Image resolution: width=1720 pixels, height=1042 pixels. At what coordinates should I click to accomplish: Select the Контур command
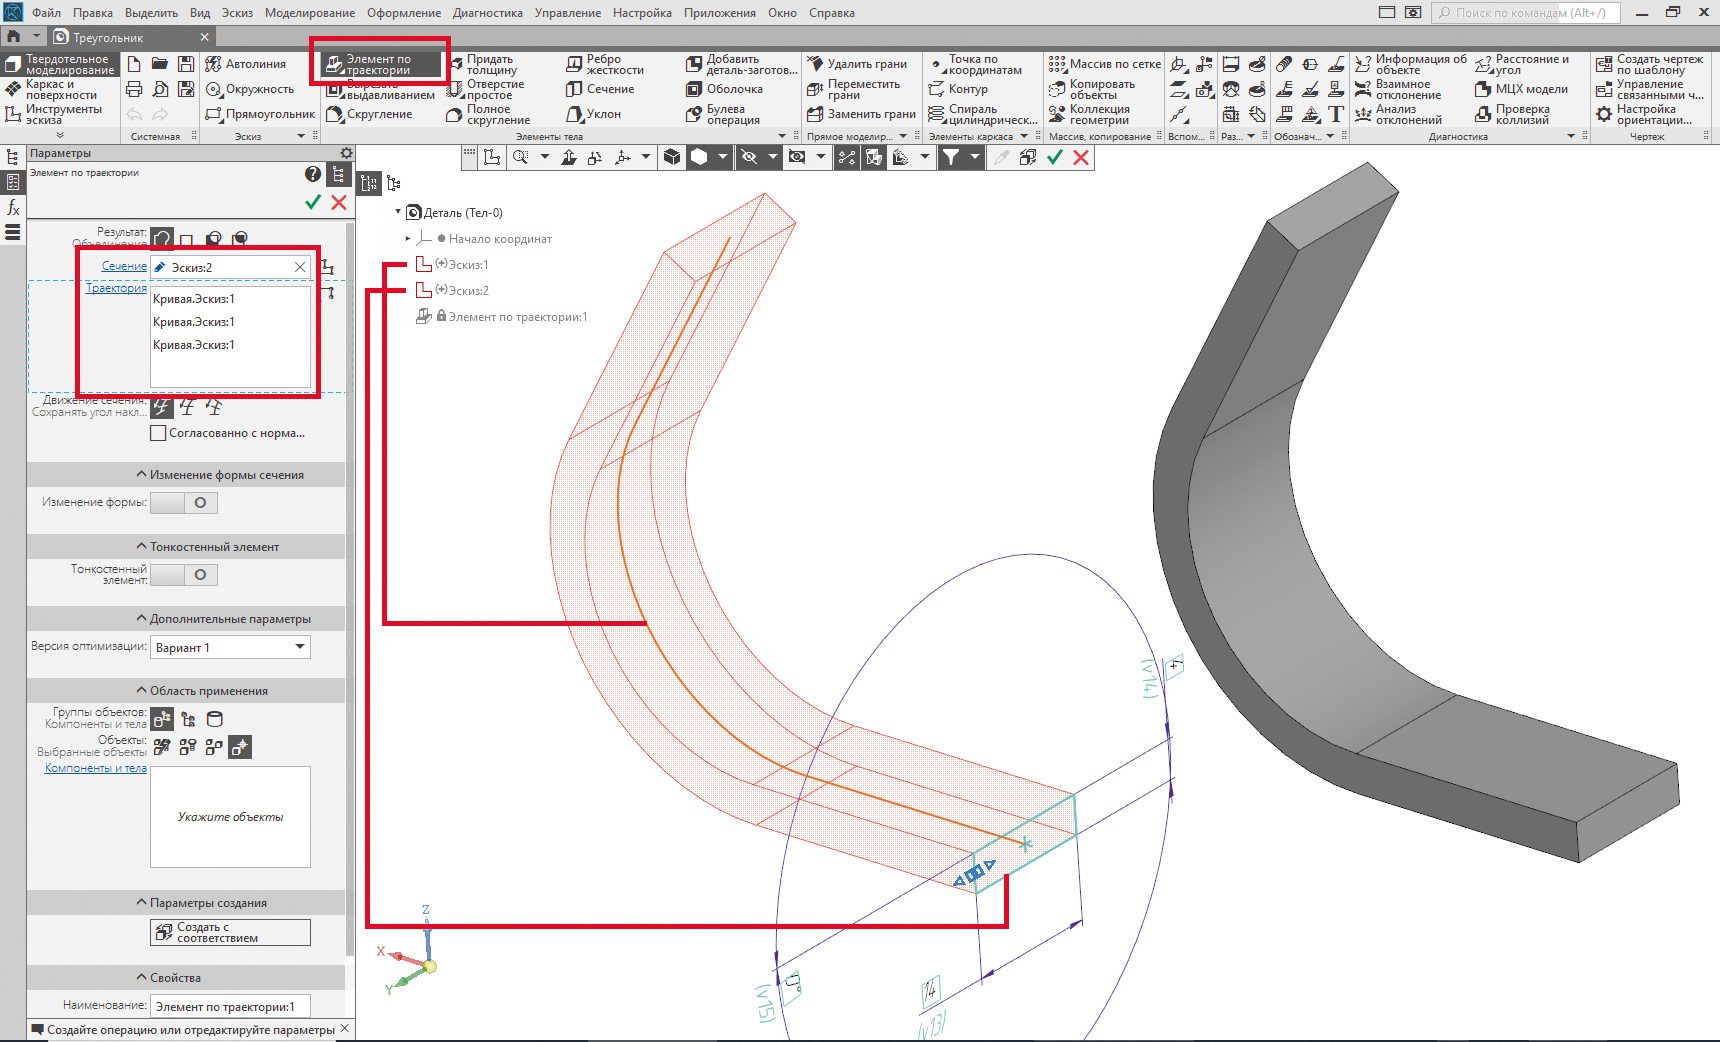958,89
